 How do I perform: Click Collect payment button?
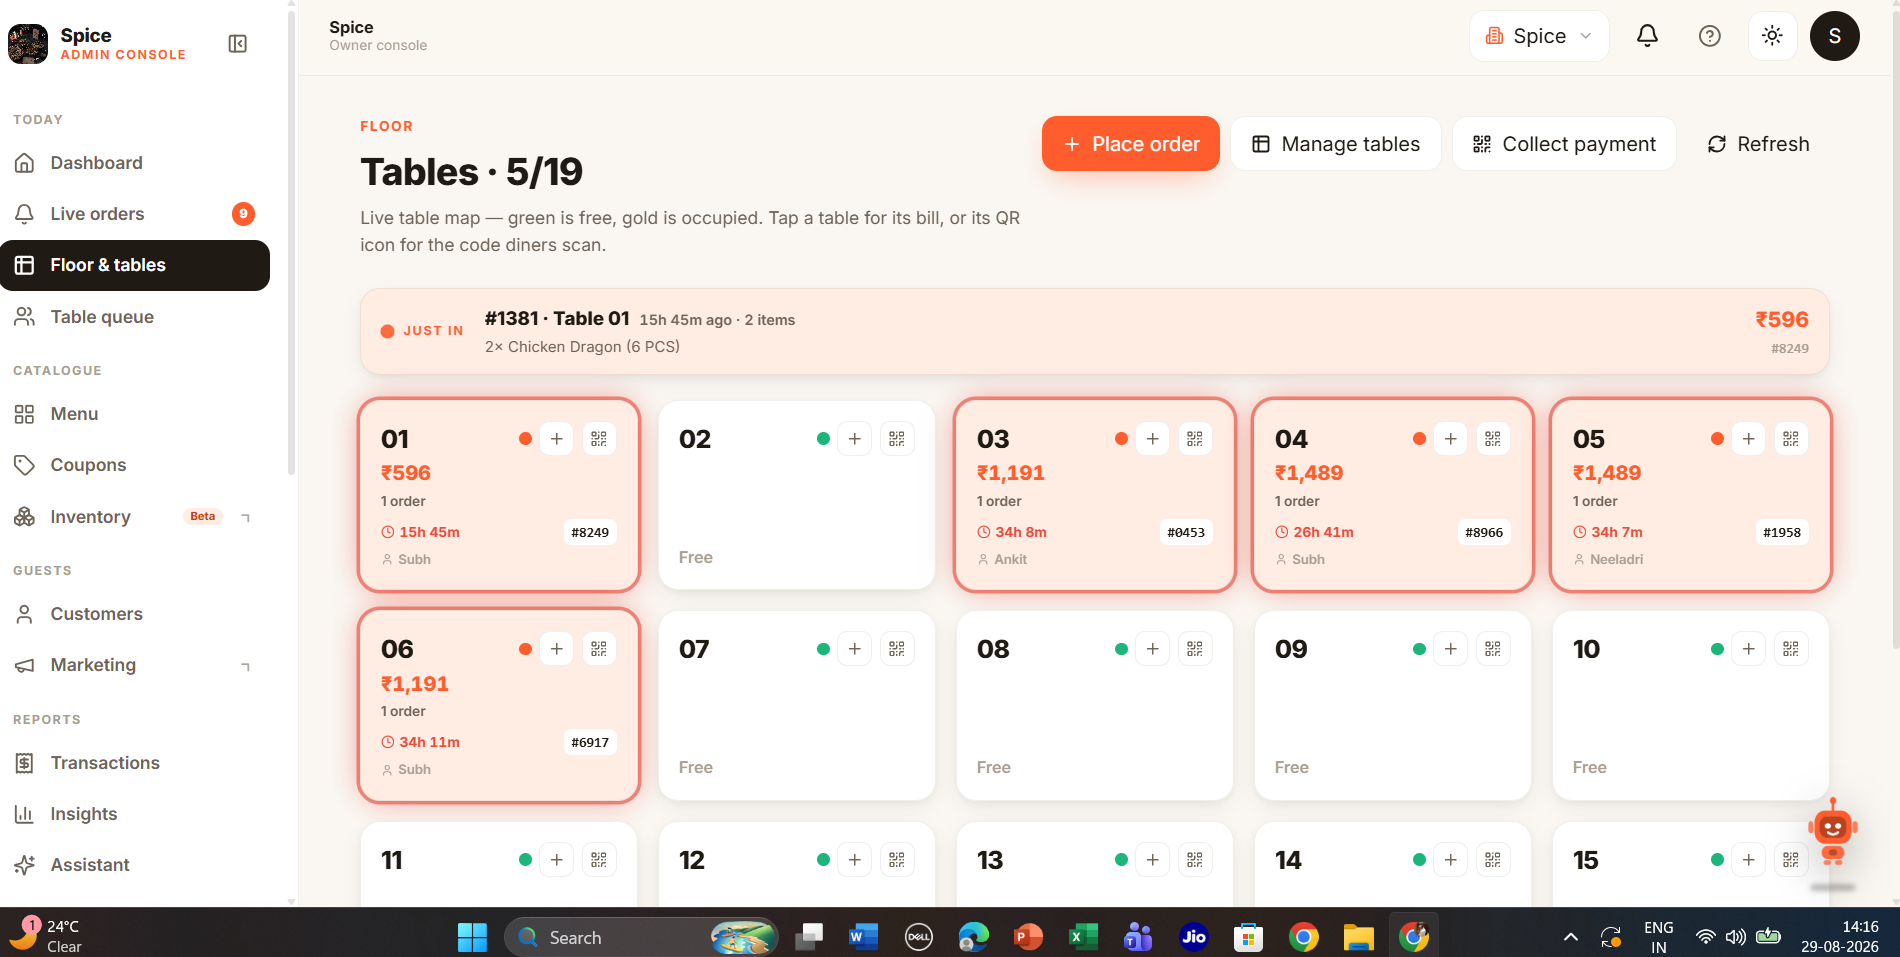pyautogui.click(x=1564, y=144)
